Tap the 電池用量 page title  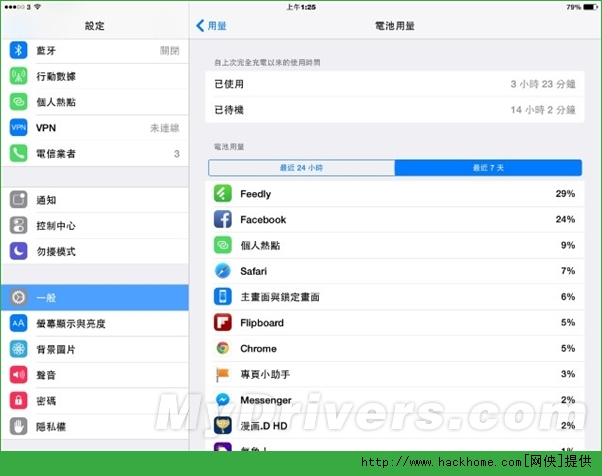click(395, 26)
